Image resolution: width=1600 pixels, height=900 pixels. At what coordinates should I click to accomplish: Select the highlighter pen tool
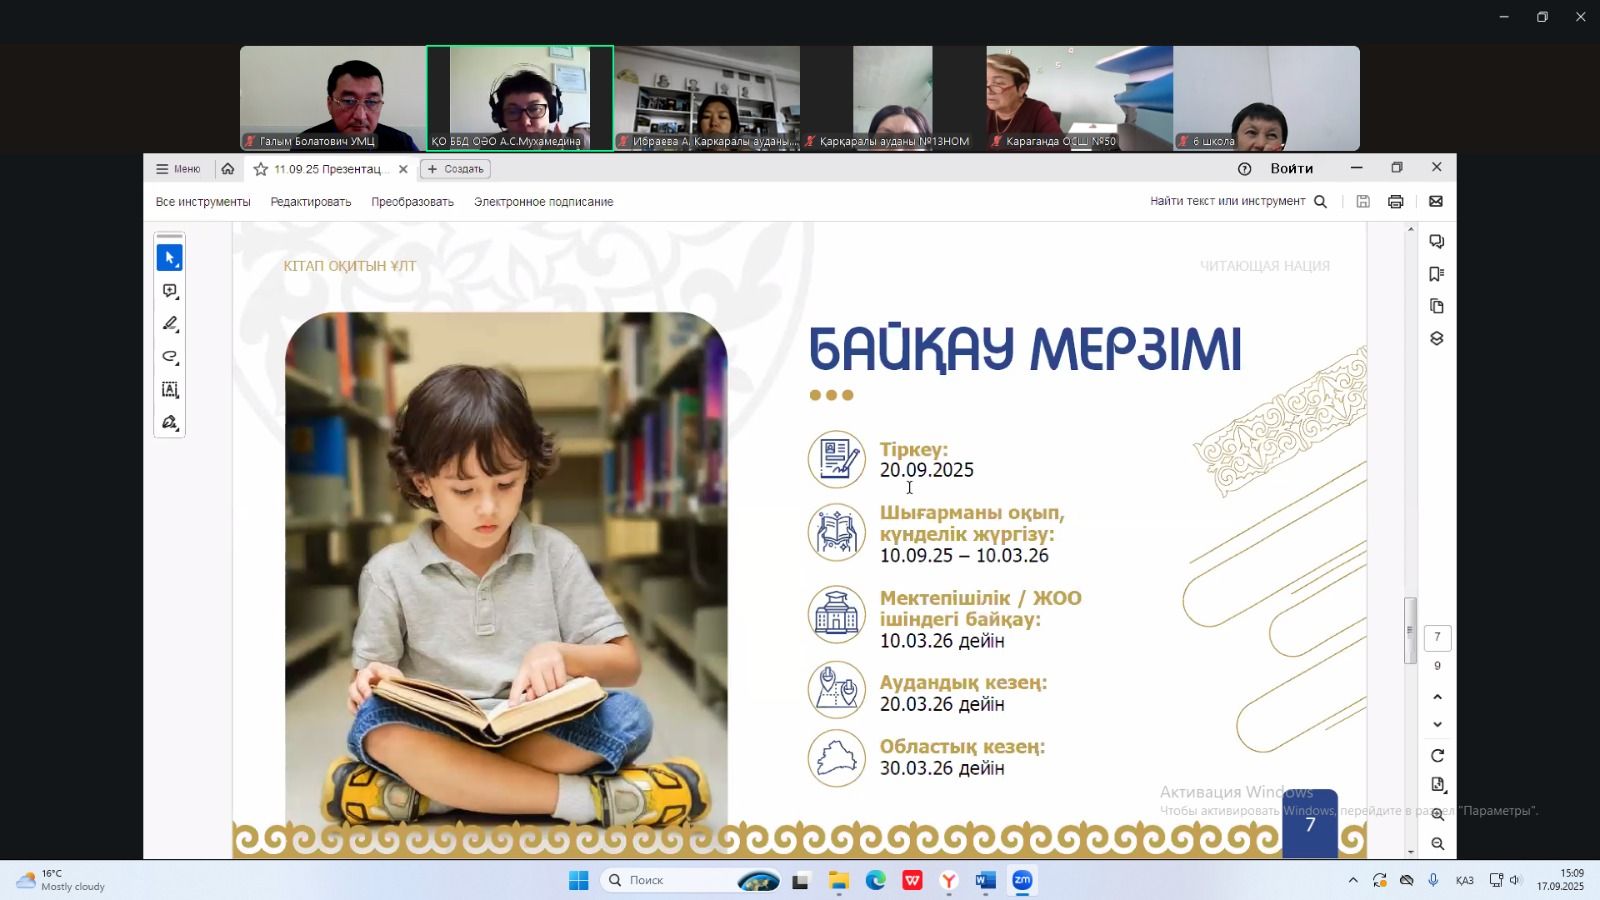coord(169,324)
